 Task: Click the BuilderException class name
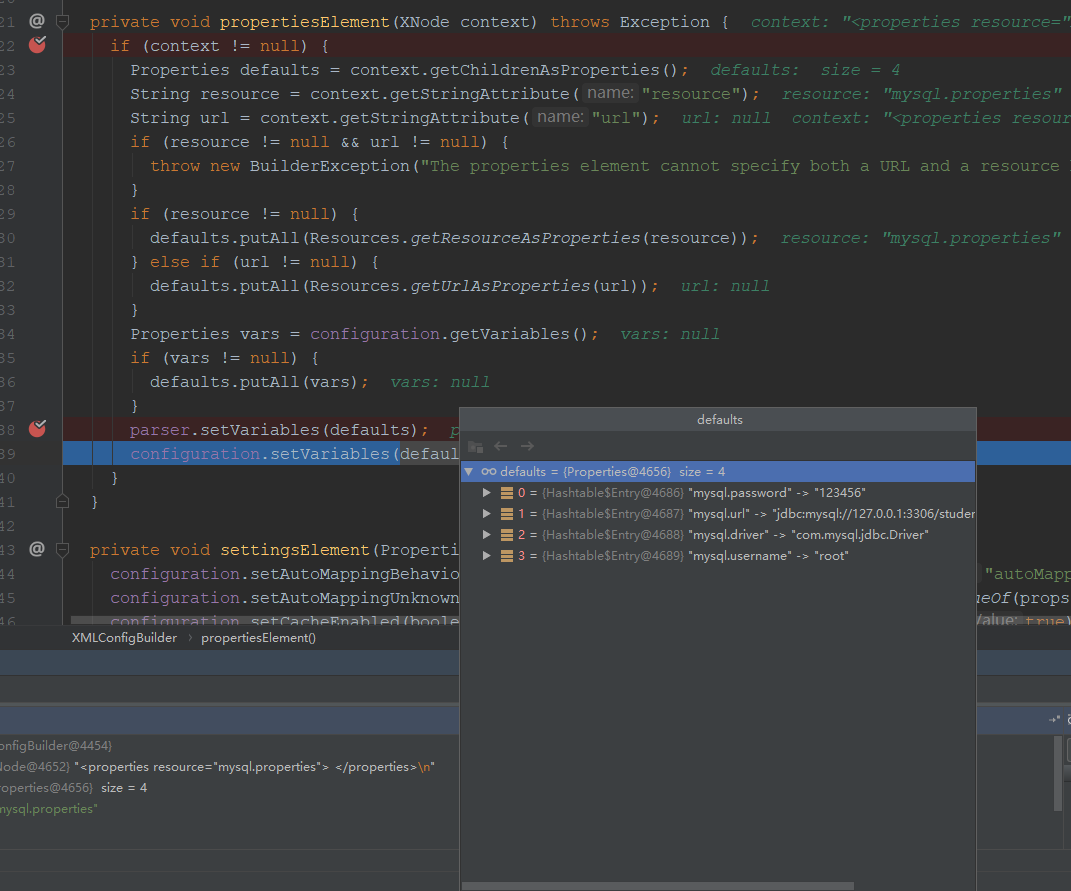[330, 166]
